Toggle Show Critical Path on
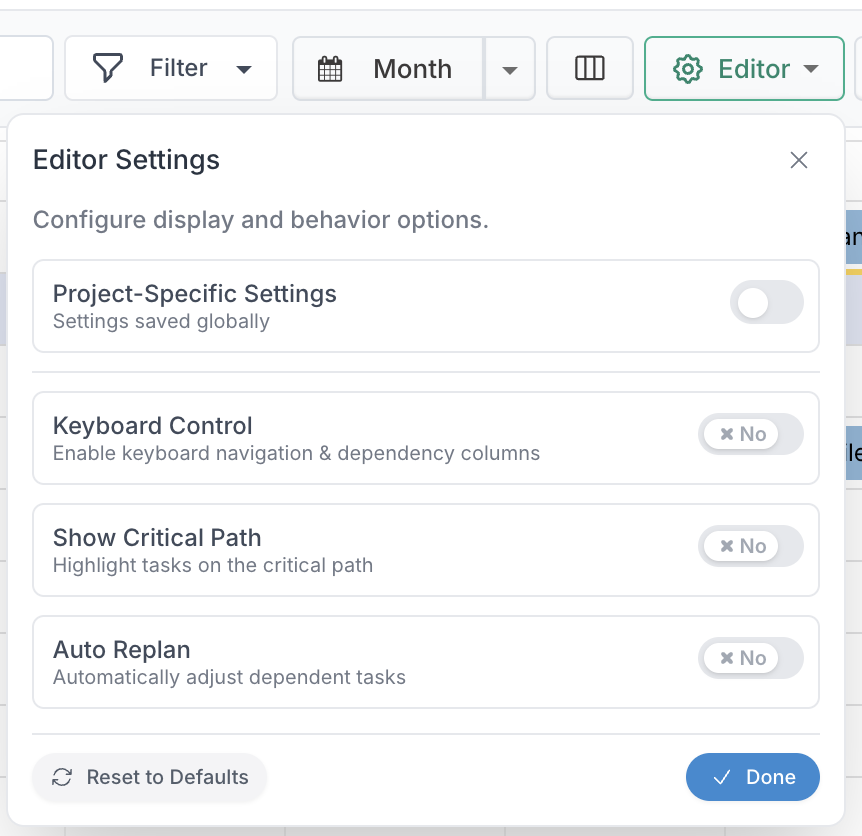862x836 pixels. (750, 546)
